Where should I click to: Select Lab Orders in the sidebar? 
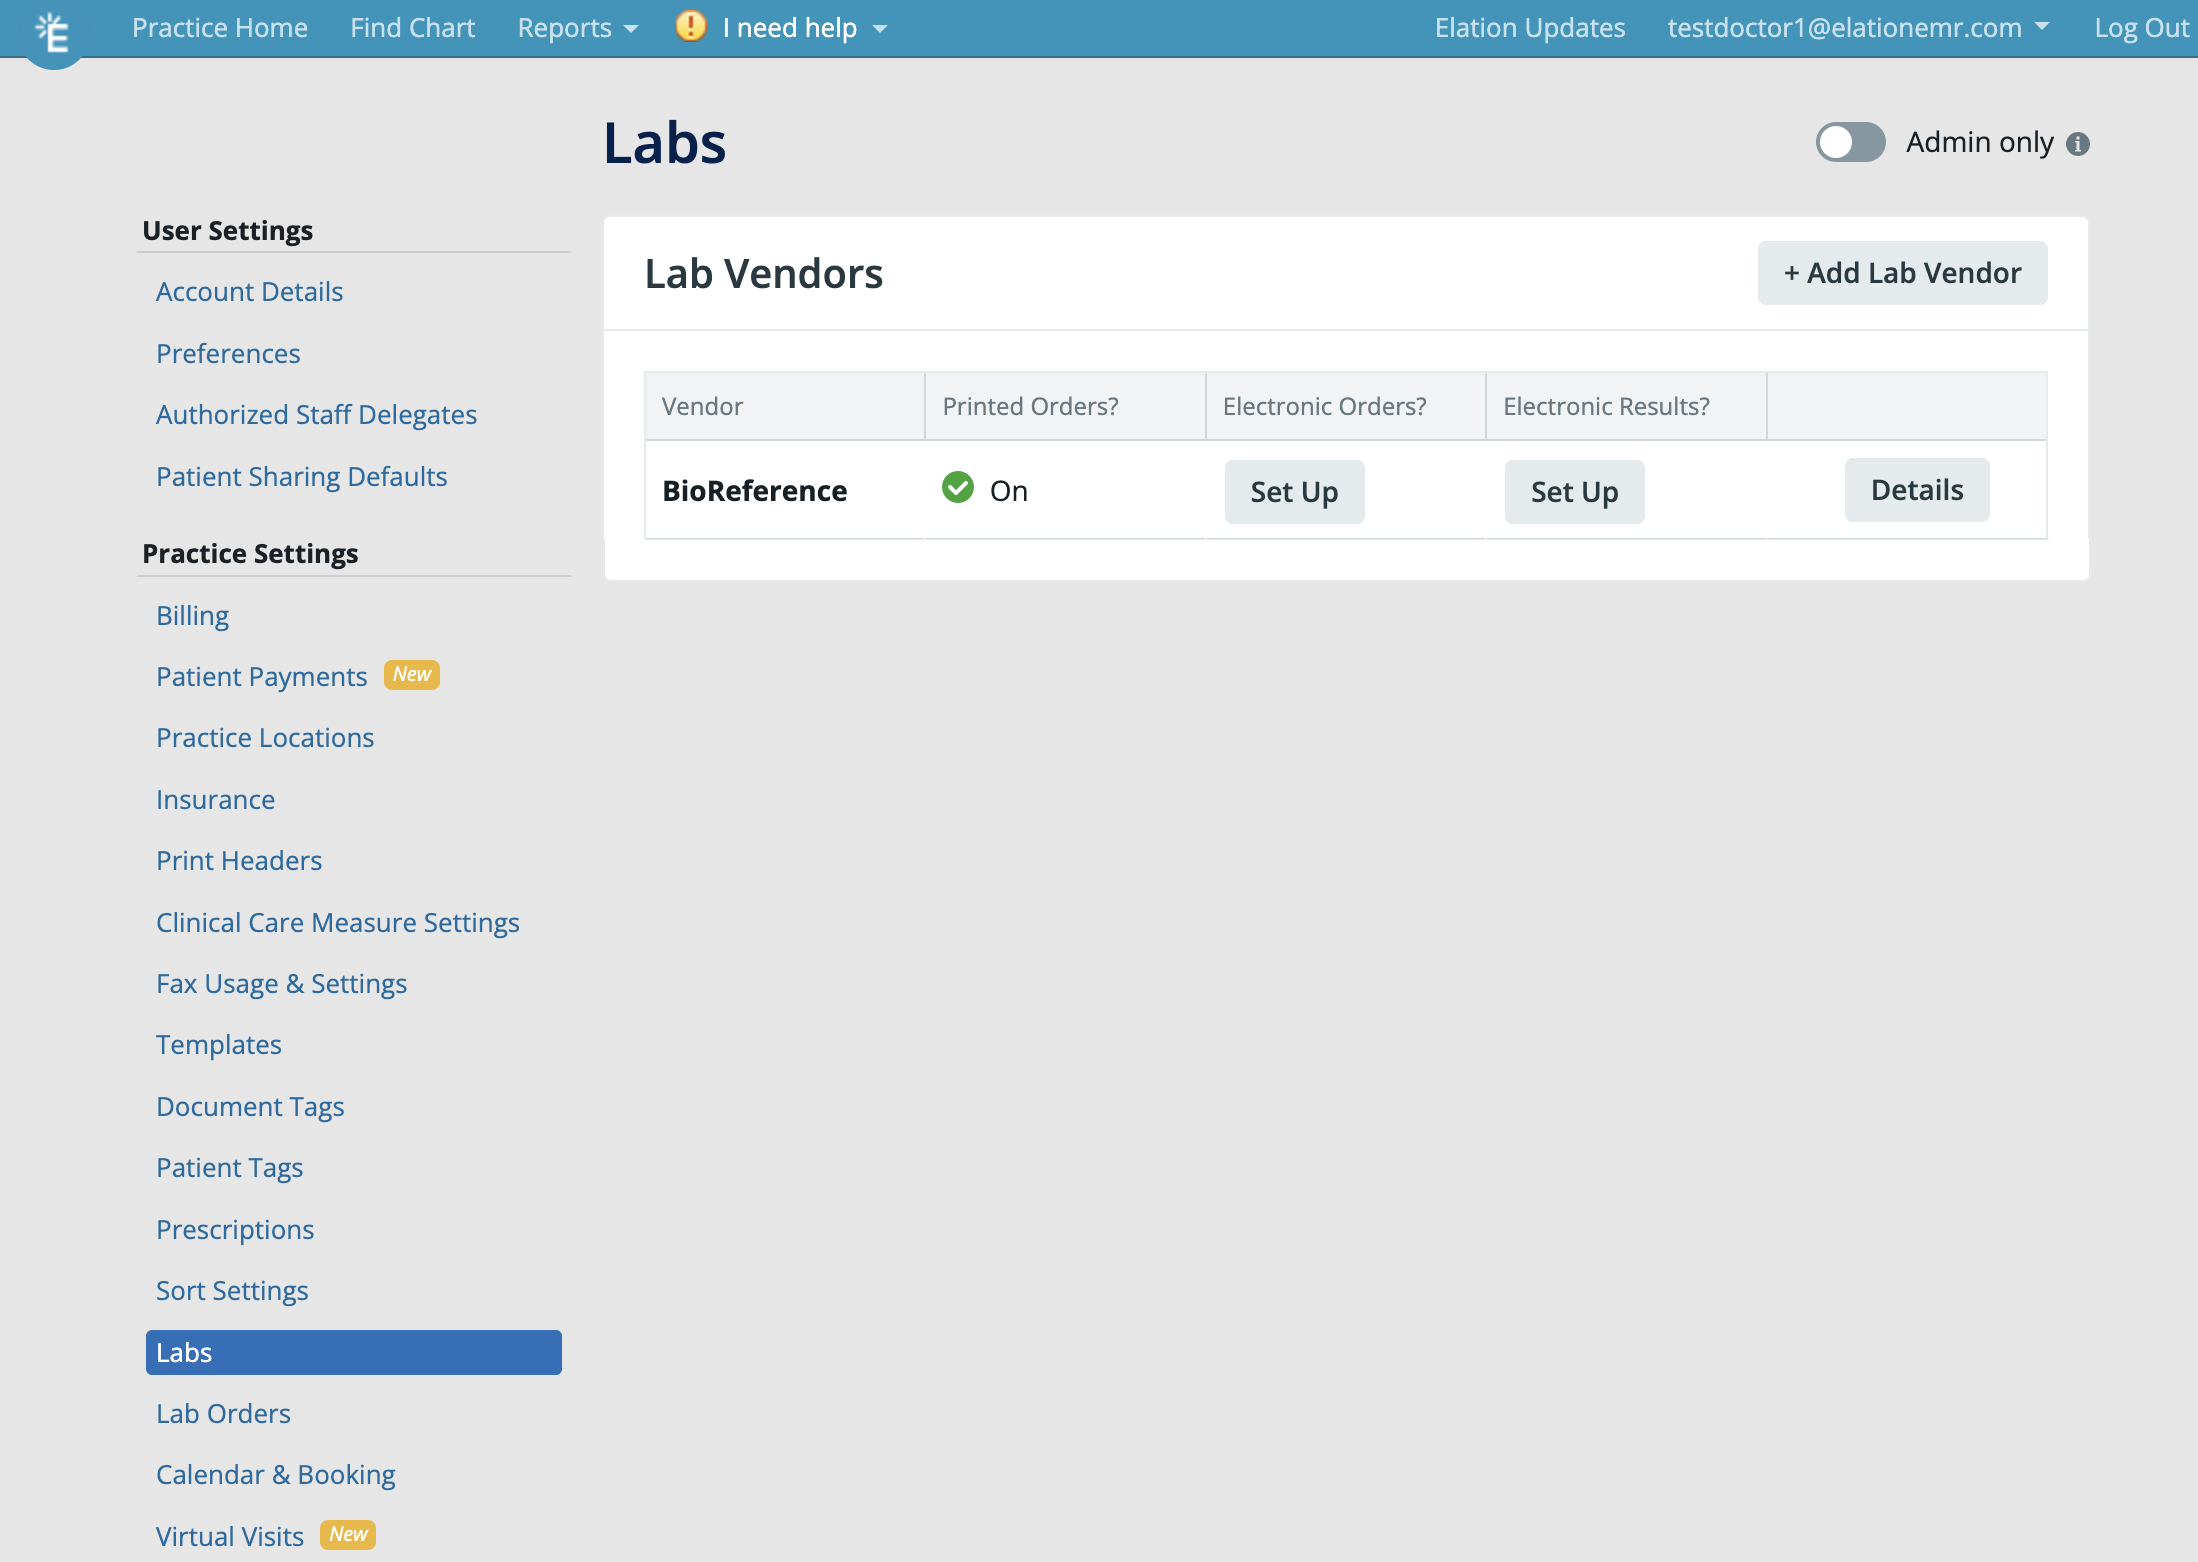(x=223, y=1413)
